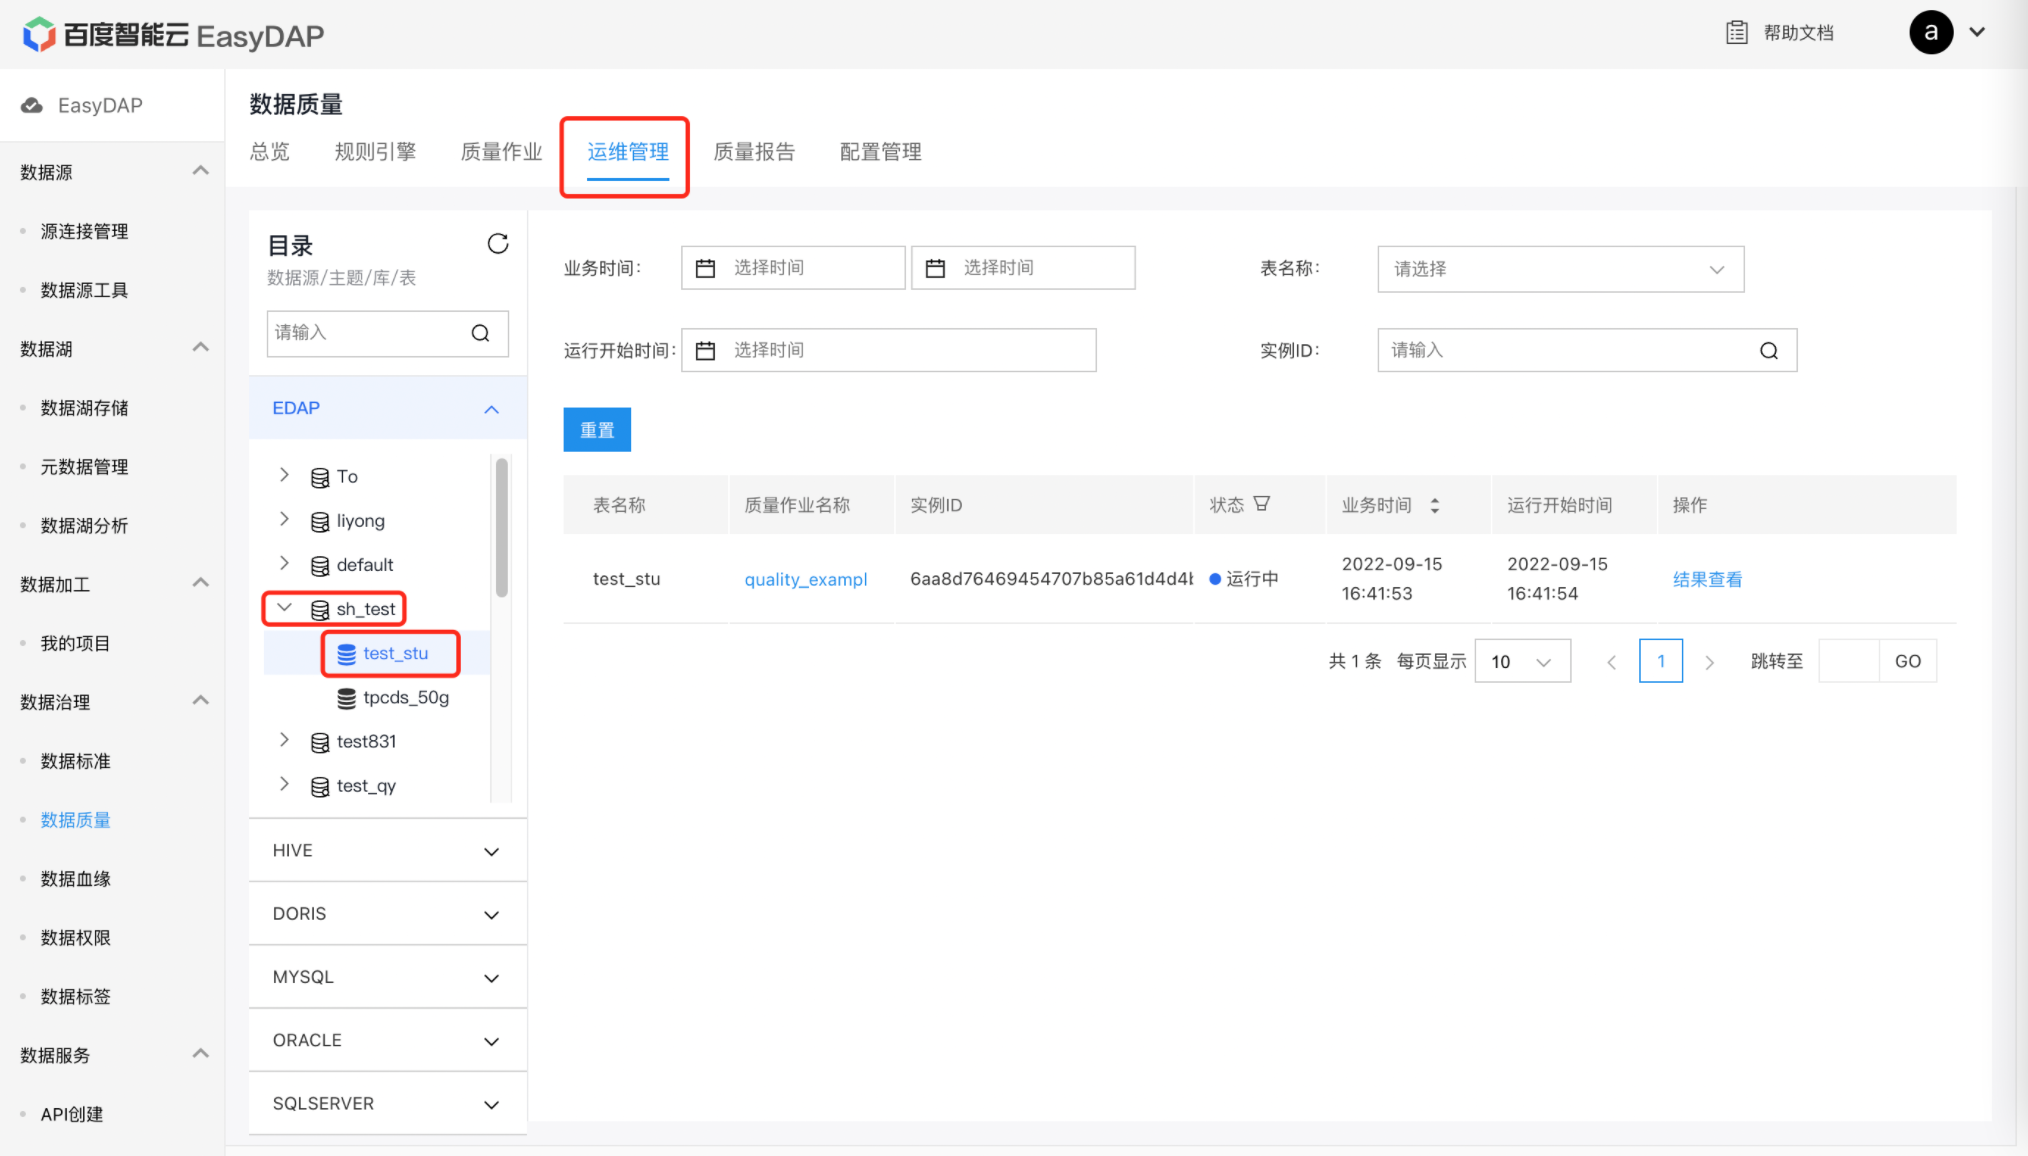Viewport: 2028px width, 1156px height.
Task: Click the calendar icon in the 运行开始时间 field
Action: point(705,350)
